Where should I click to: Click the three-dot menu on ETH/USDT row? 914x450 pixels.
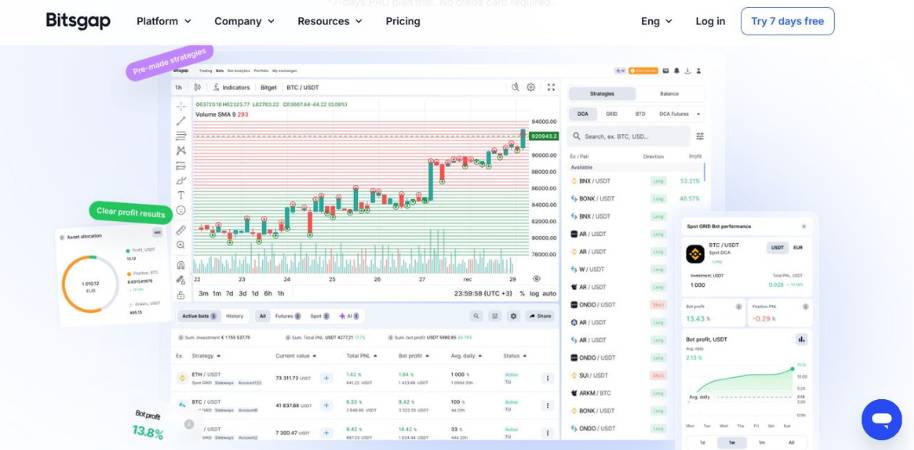point(547,378)
